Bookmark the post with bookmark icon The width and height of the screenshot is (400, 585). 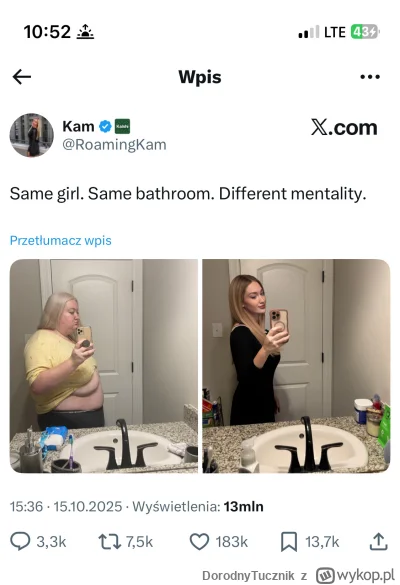point(289,542)
